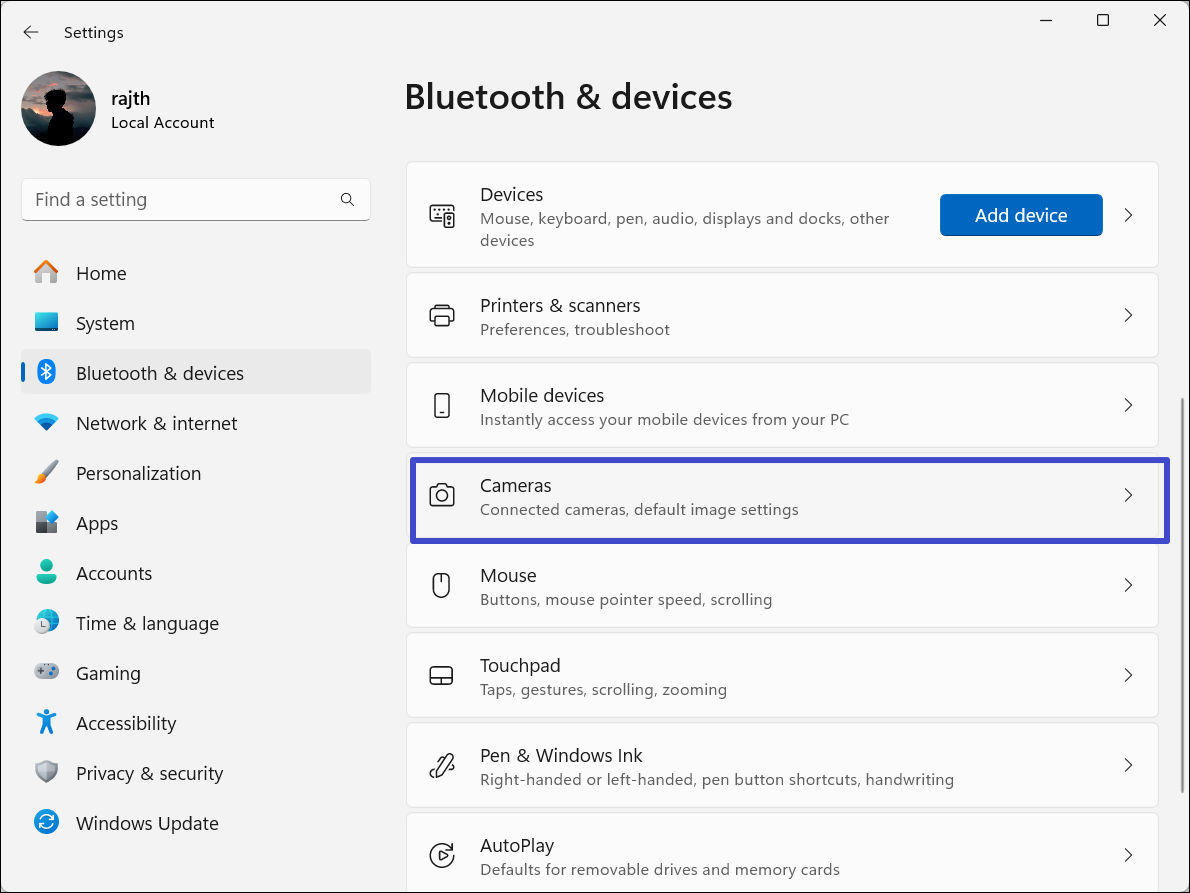This screenshot has width=1190, height=893.
Task: Open the Touchpad settings chevron
Action: 1128,675
